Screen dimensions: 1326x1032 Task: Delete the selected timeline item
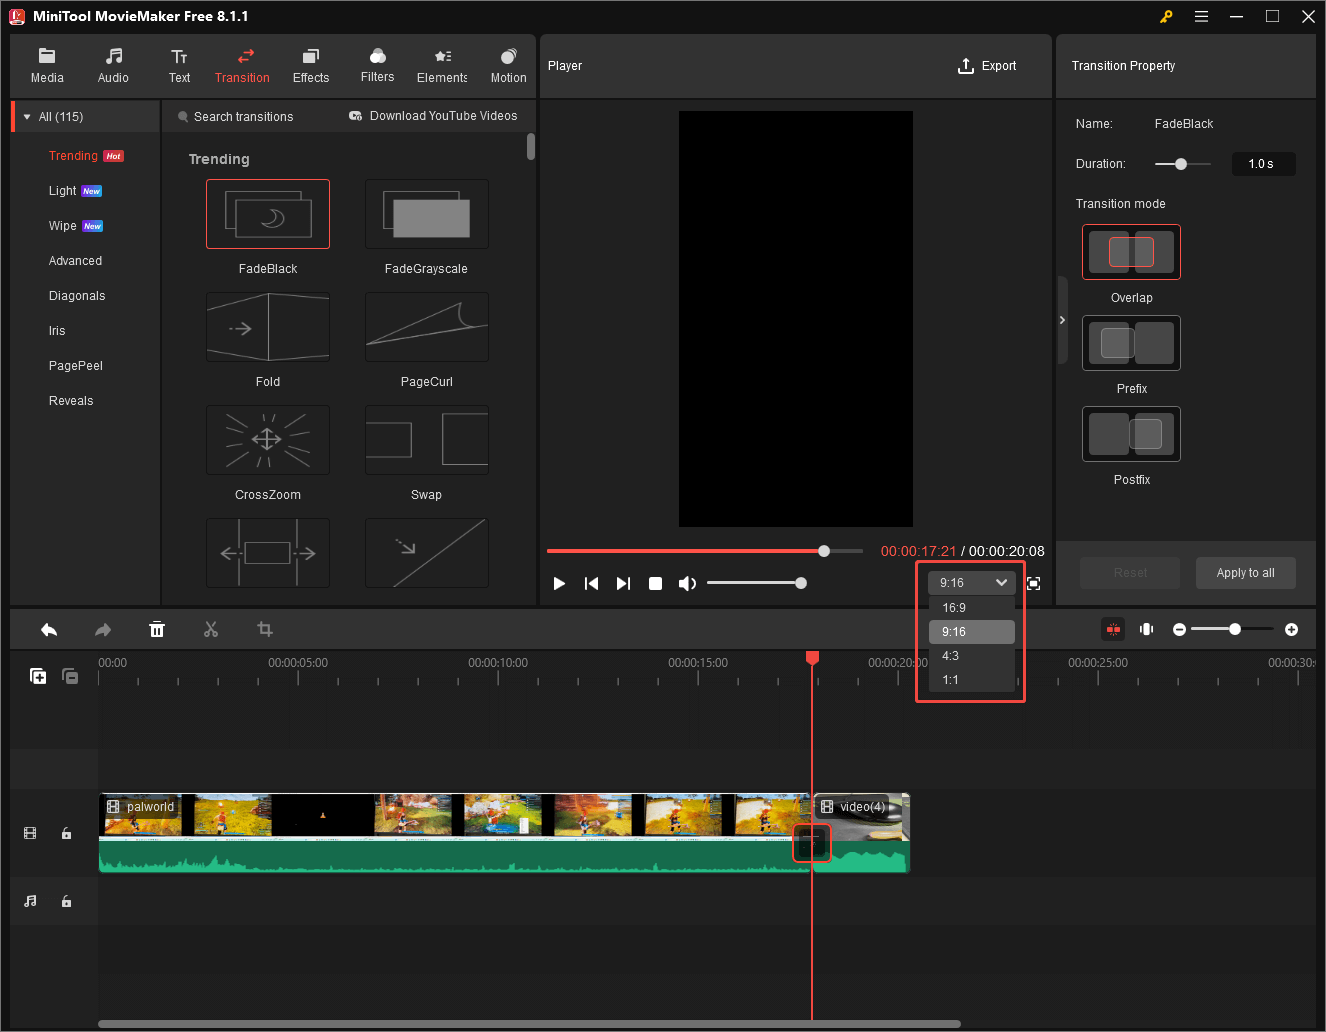(157, 629)
